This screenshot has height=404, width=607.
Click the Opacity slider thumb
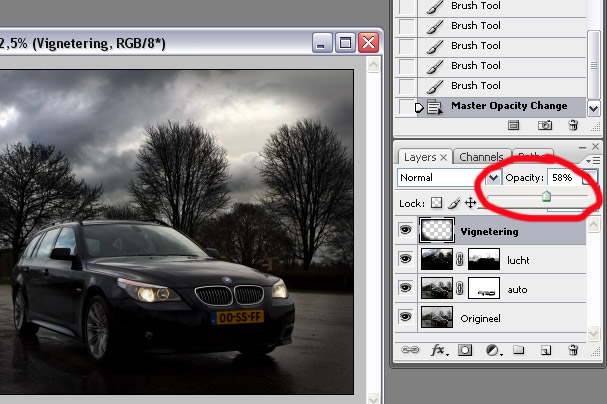pyautogui.click(x=546, y=196)
